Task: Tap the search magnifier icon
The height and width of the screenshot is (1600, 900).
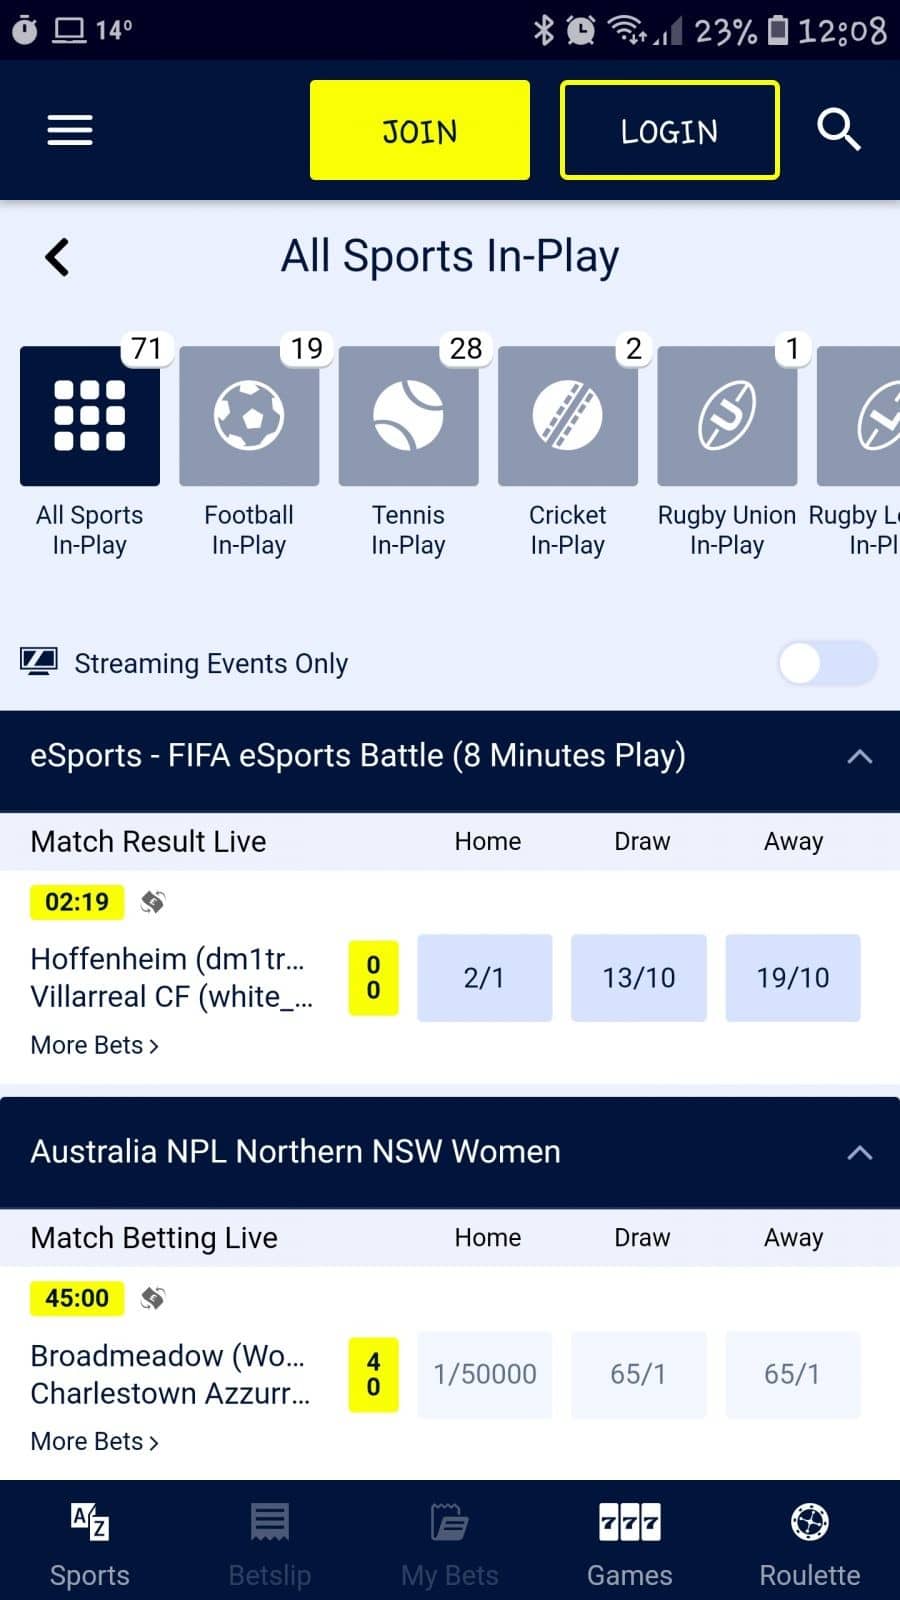Action: click(838, 130)
